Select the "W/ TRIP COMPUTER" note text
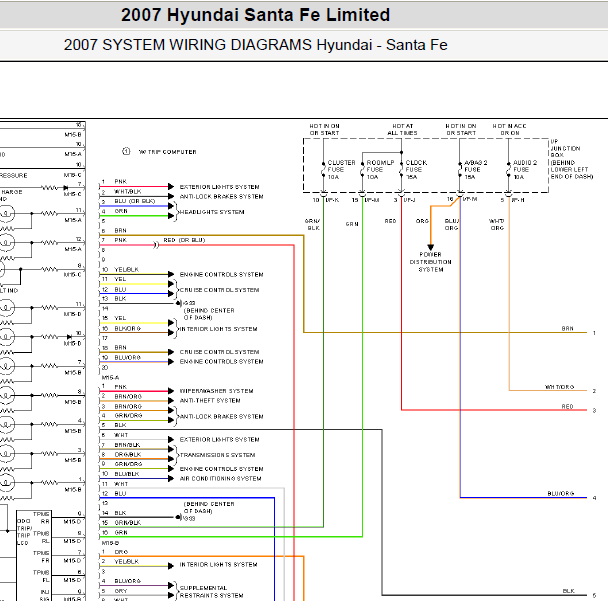This screenshot has width=608, height=601. point(168,152)
